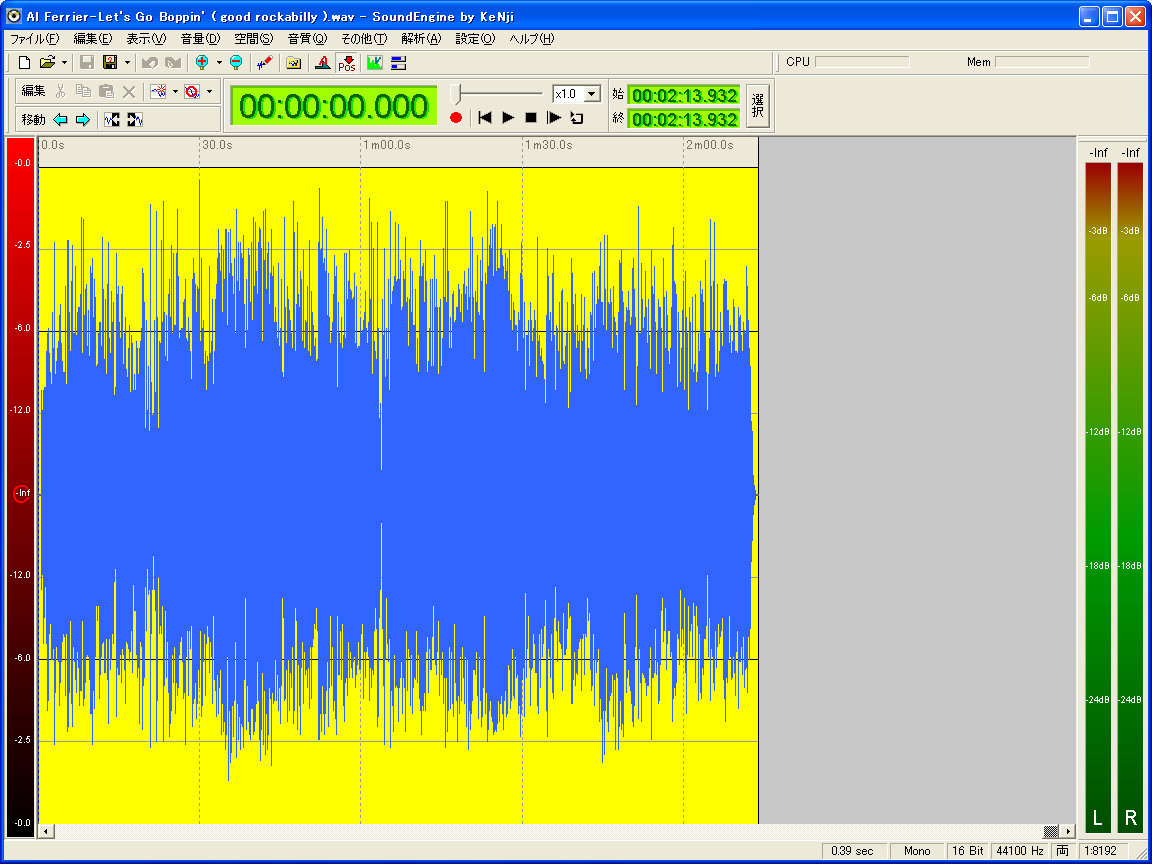Click the new file icon

[25, 62]
